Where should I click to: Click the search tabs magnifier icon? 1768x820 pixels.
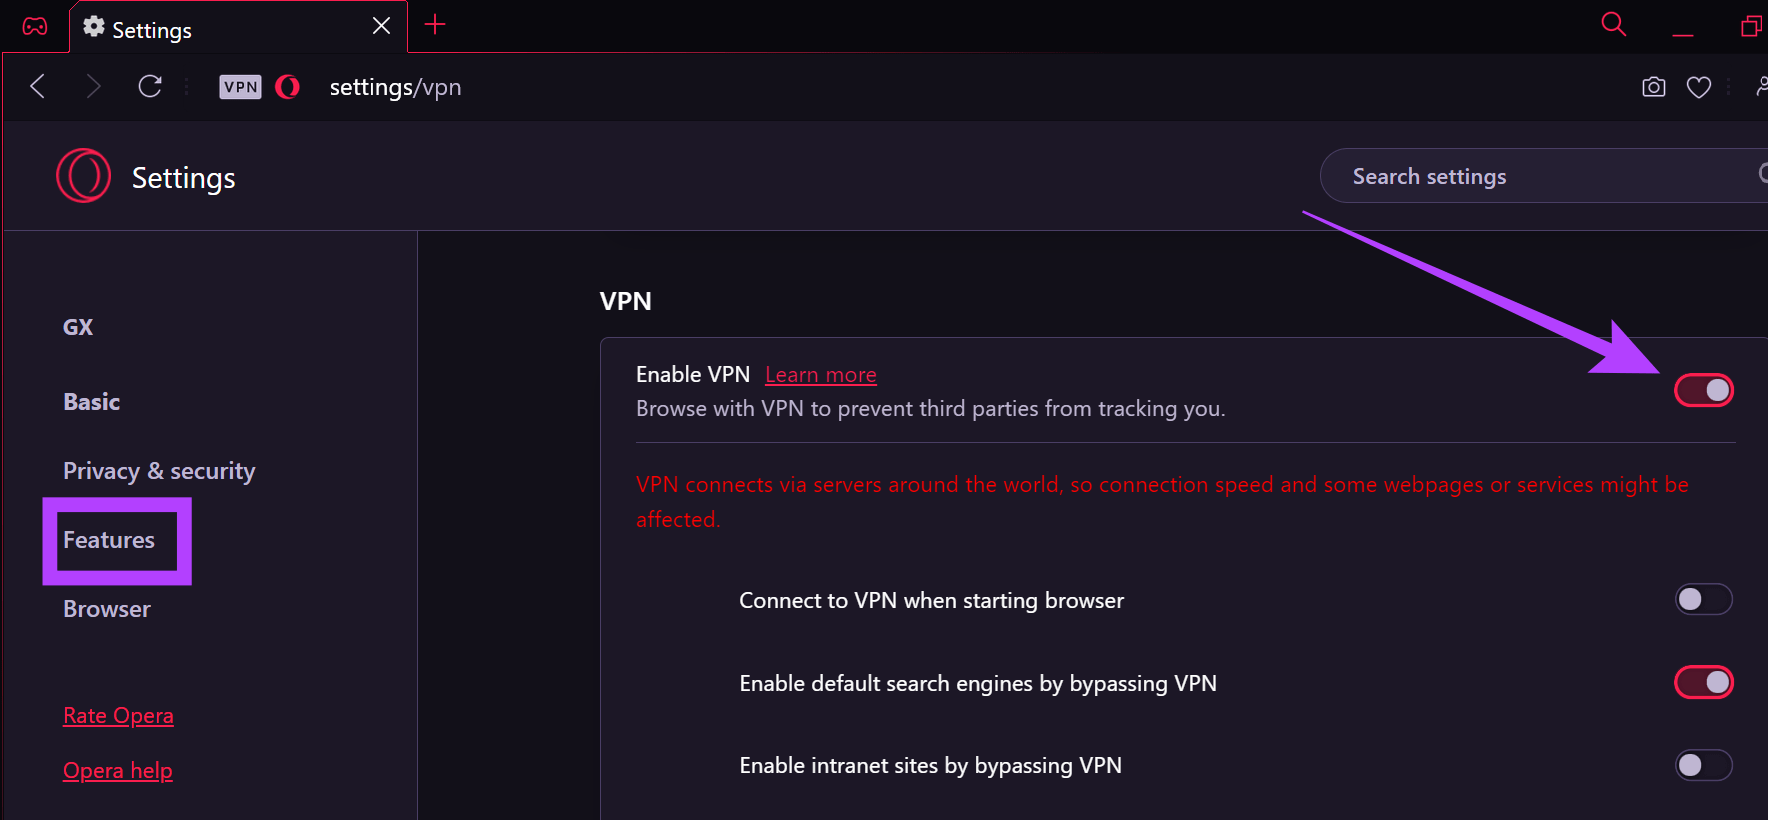point(1613,24)
